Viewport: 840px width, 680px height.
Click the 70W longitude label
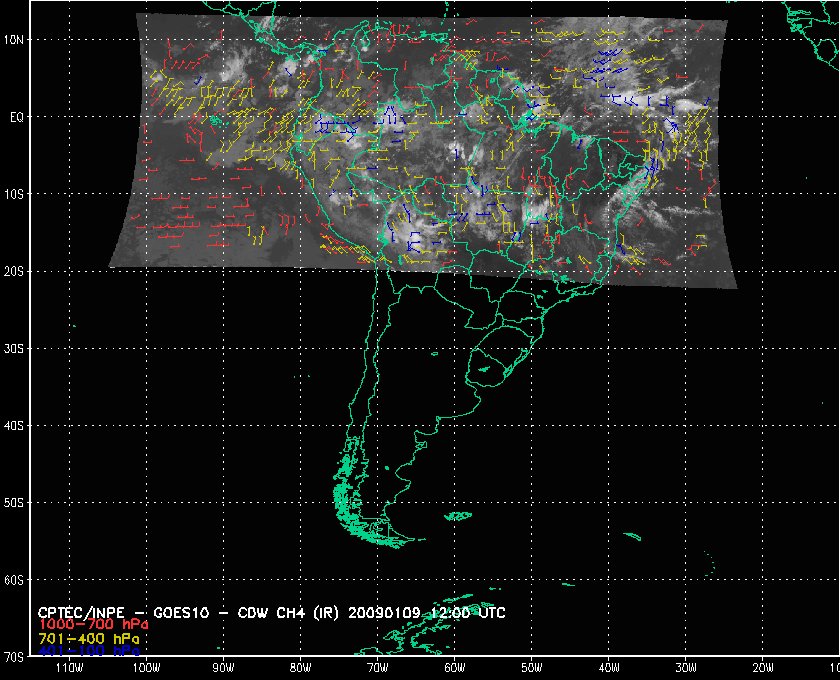(377, 668)
